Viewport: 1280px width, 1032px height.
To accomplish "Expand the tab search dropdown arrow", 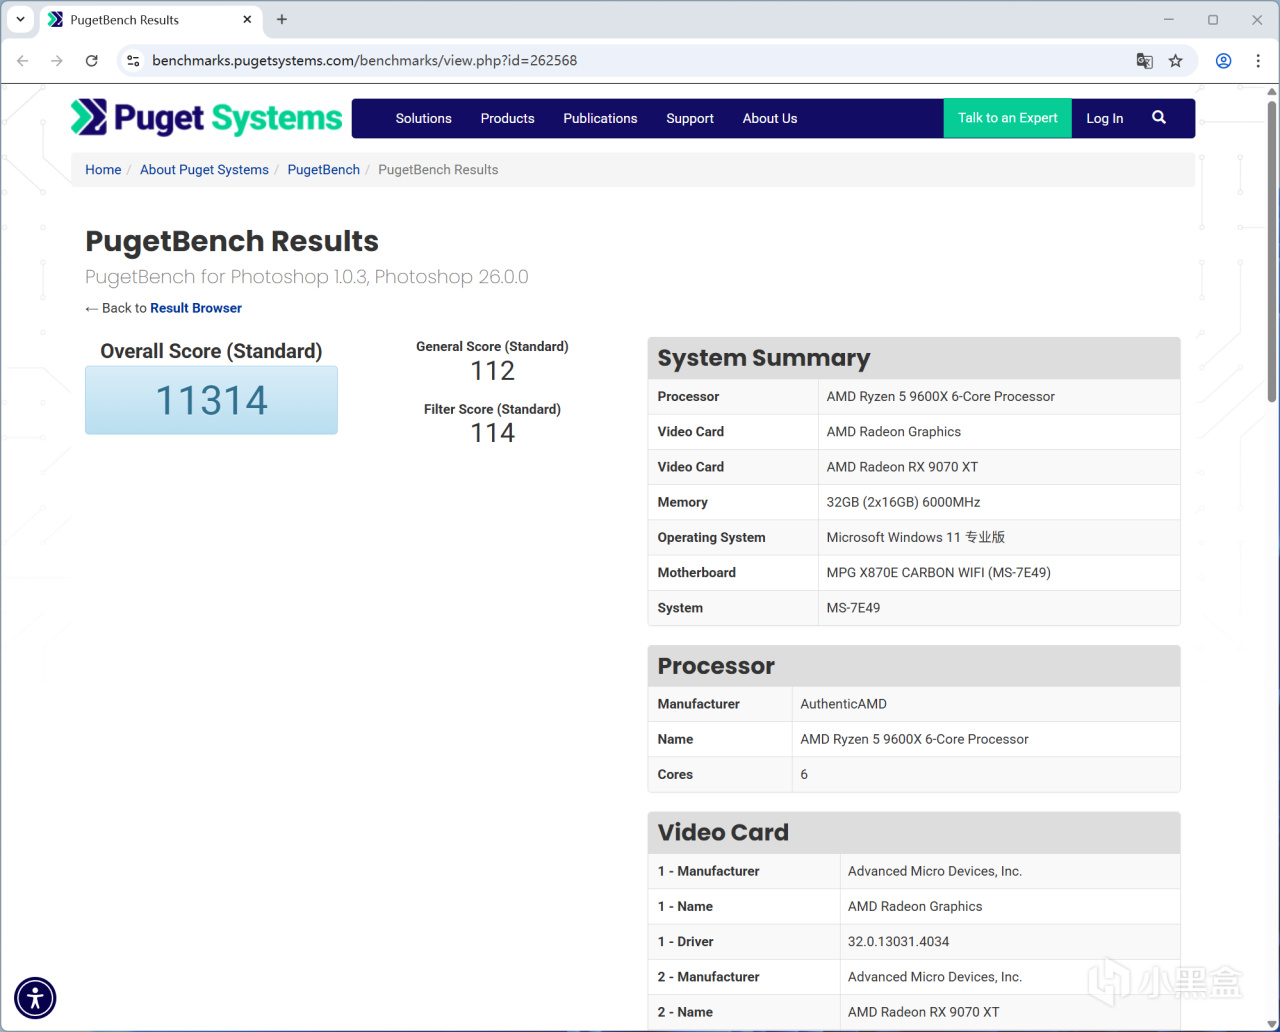I will tap(20, 20).
